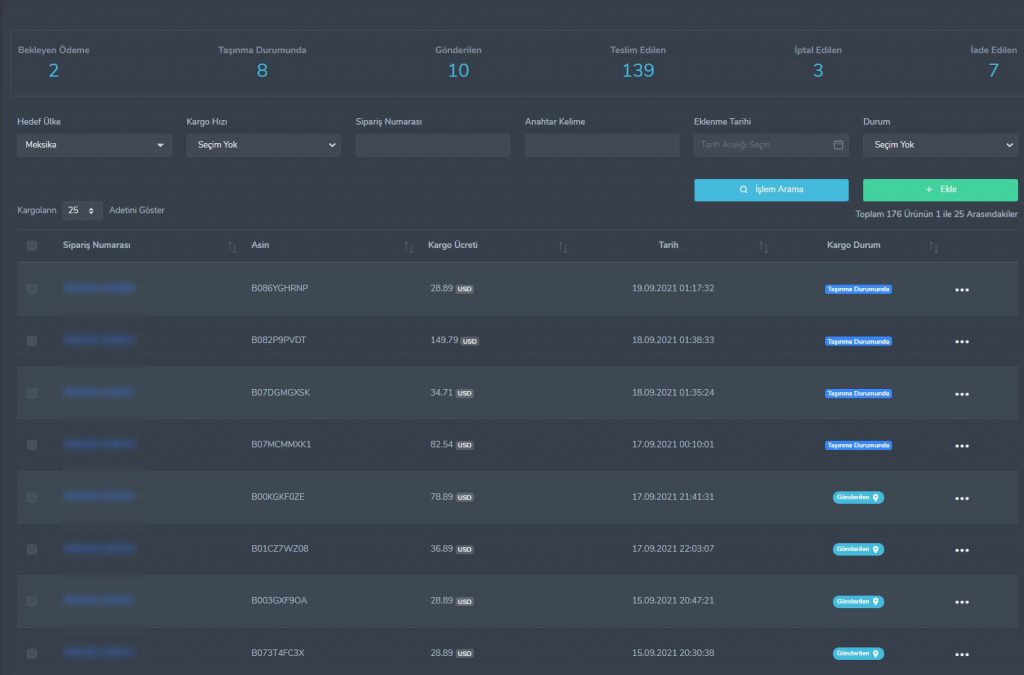Expand the Kargo Hızı dropdown
Image resolution: width=1024 pixels, height=675 pixels.
263,145
